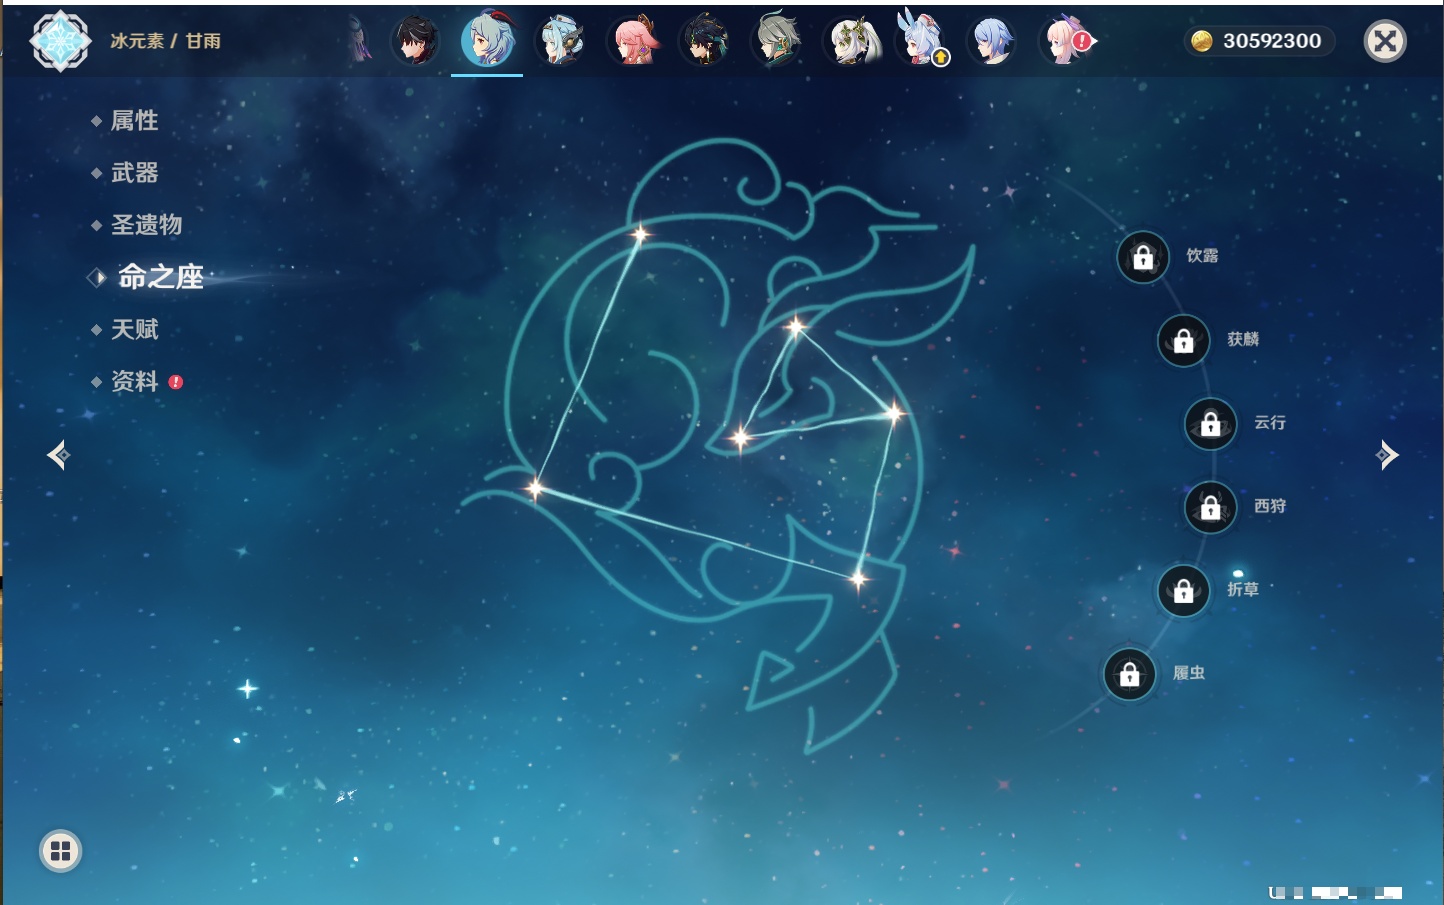The height and width of the screenshot is (905, 1444).
Task: Open the 圣遗物 artifacts section
Action: (146, 225)
